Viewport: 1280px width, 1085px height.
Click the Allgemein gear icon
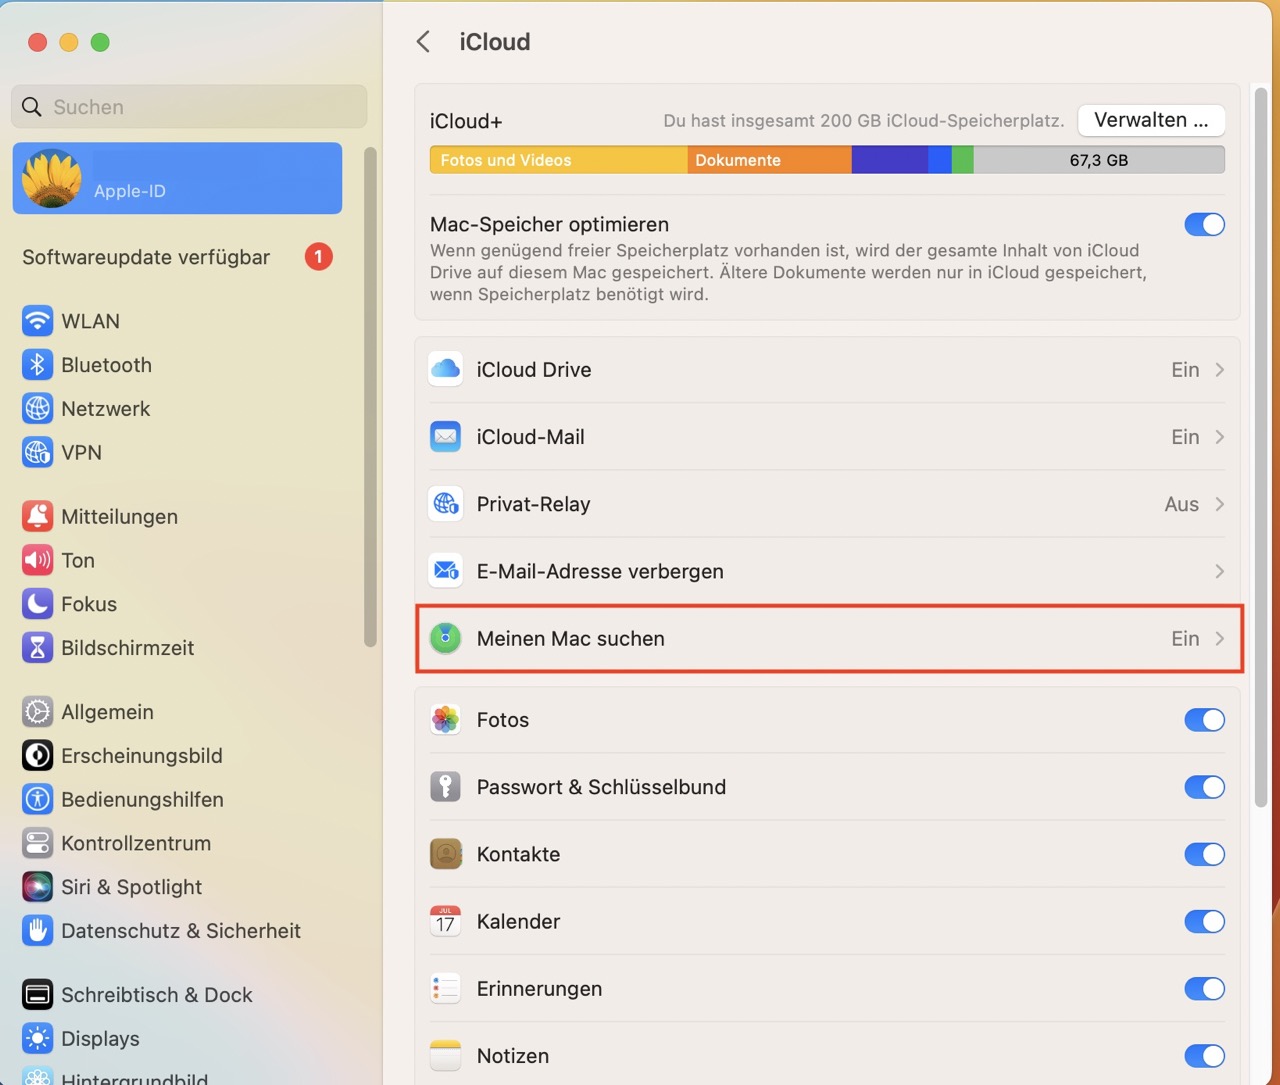point(37,712)
